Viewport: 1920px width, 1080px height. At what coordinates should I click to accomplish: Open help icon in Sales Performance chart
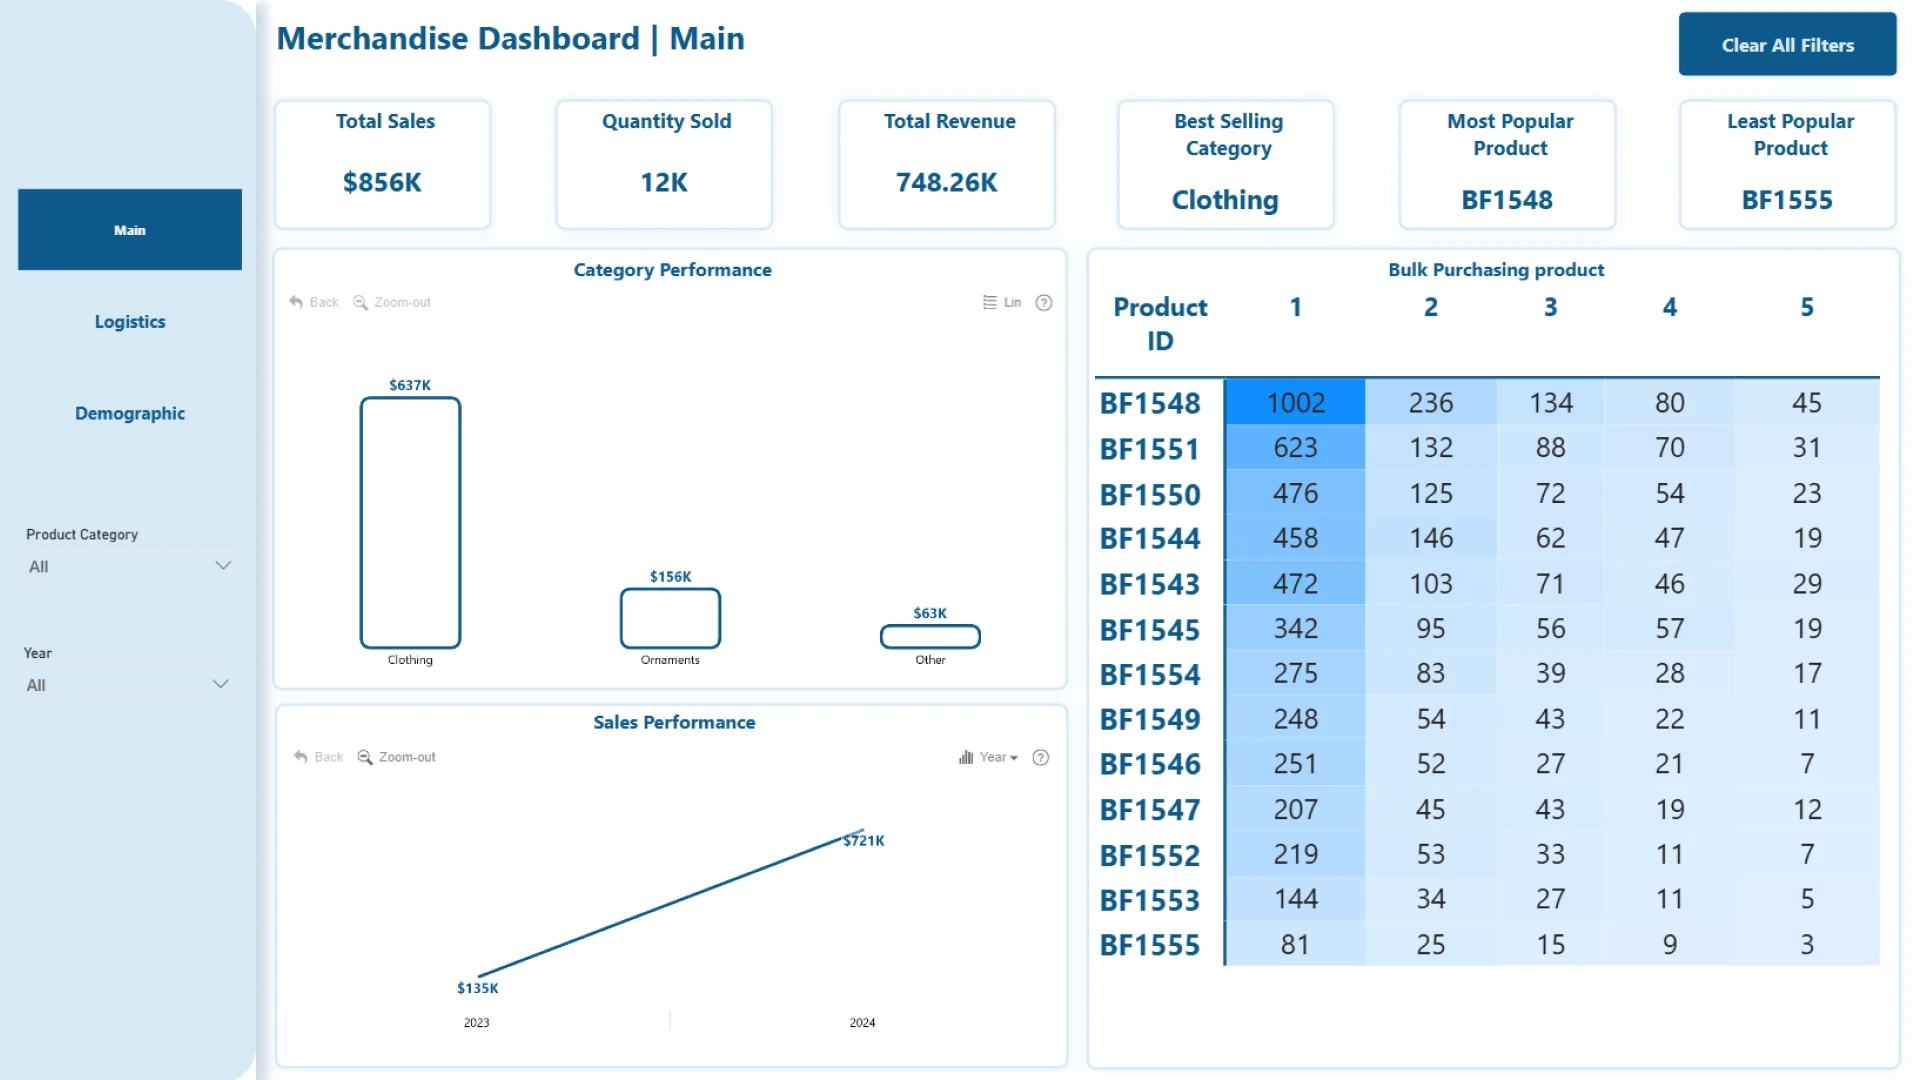[x=1041, y=757]
